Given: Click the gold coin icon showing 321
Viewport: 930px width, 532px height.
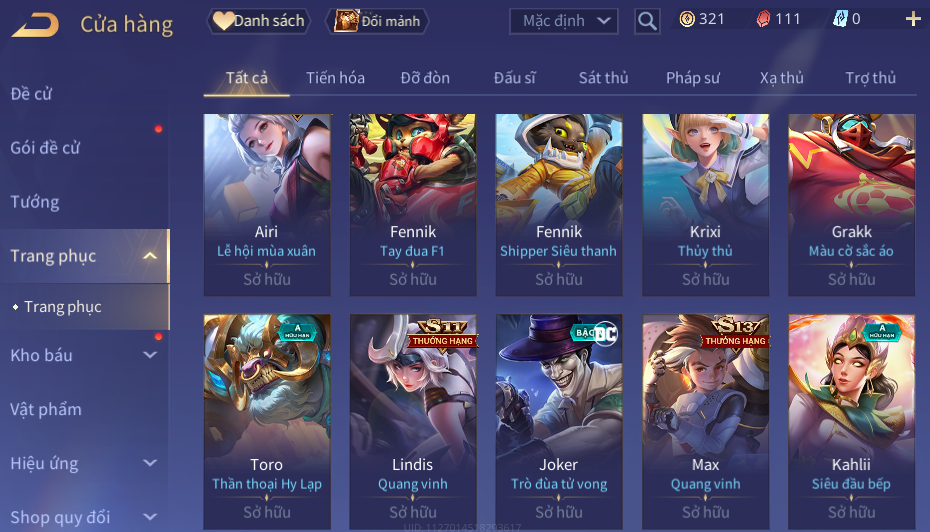Looking at the screenshot, I should (x=687, y=20).
